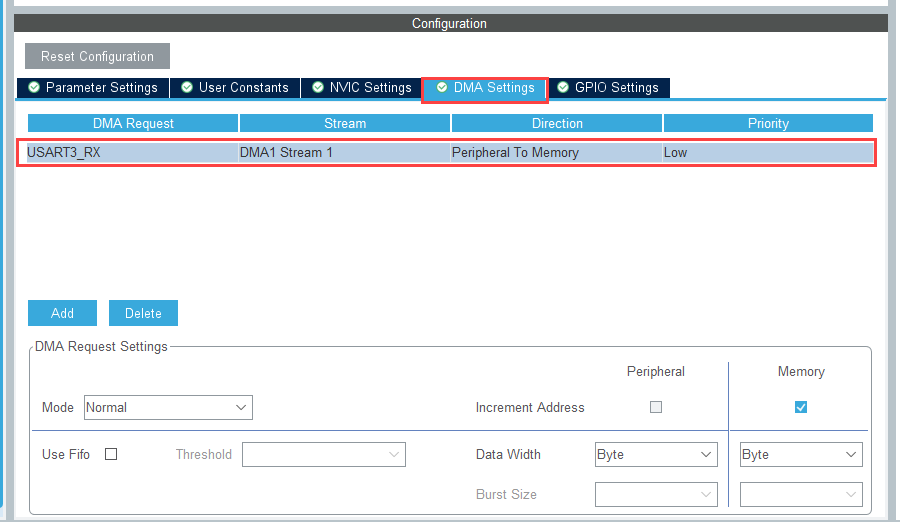Click the green check icon on GPIO Settings
Screen dimensions: 900x522
tap(563, 88)
